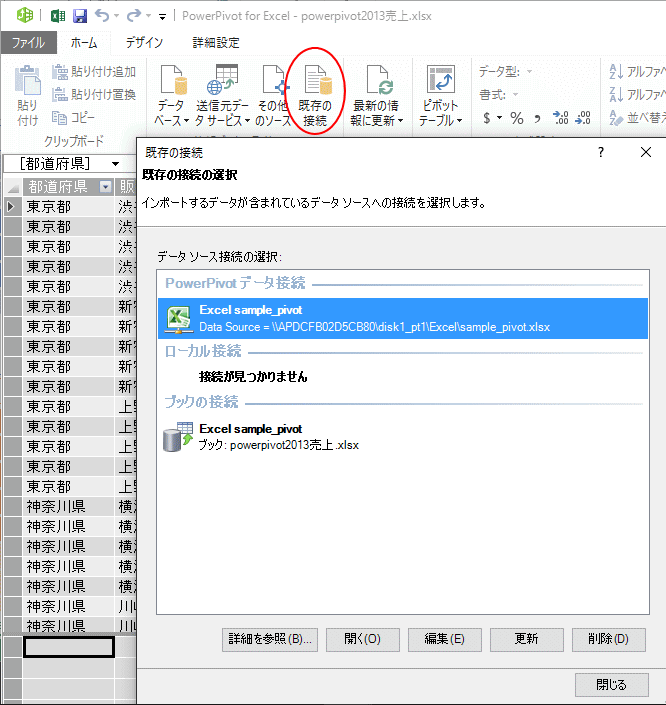Click the ブックの接続 group header
This screenshot has width=666, height=705.
pyautogui.click(x=201, y=402)
